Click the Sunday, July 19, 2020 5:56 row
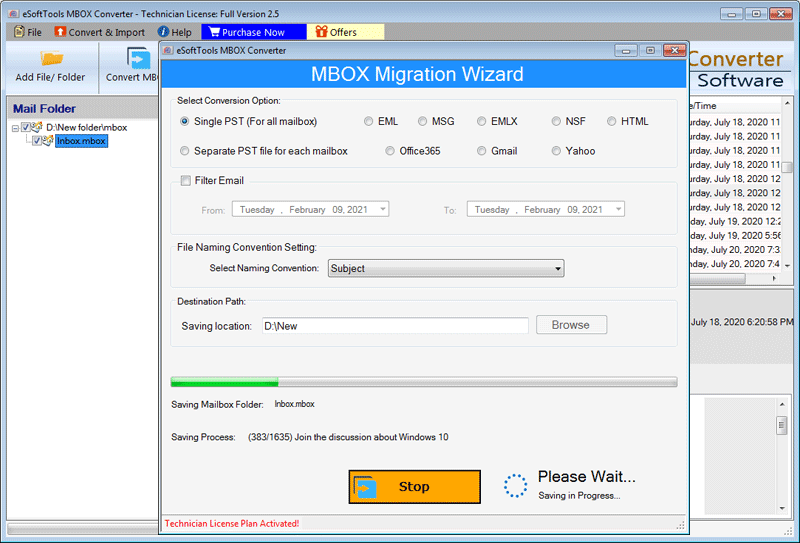The height and width of the screenshot is (543, 800). (735, 236)
